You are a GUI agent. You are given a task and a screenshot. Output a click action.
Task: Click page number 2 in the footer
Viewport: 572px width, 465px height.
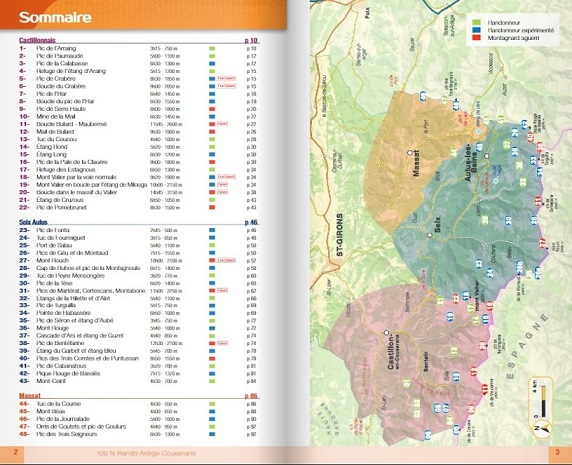pos(15,452)
